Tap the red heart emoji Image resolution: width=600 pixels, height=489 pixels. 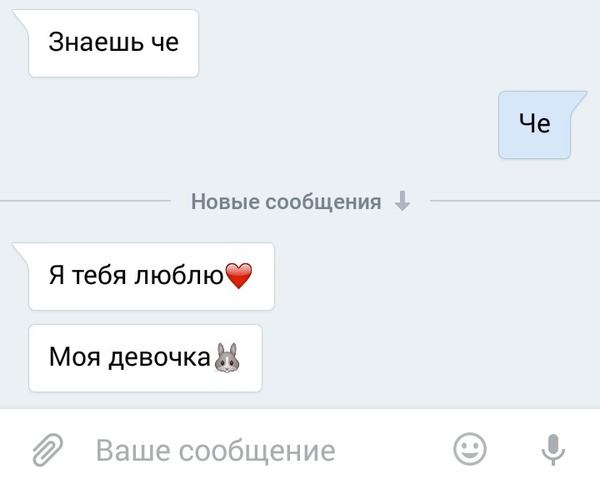point(239,275)
